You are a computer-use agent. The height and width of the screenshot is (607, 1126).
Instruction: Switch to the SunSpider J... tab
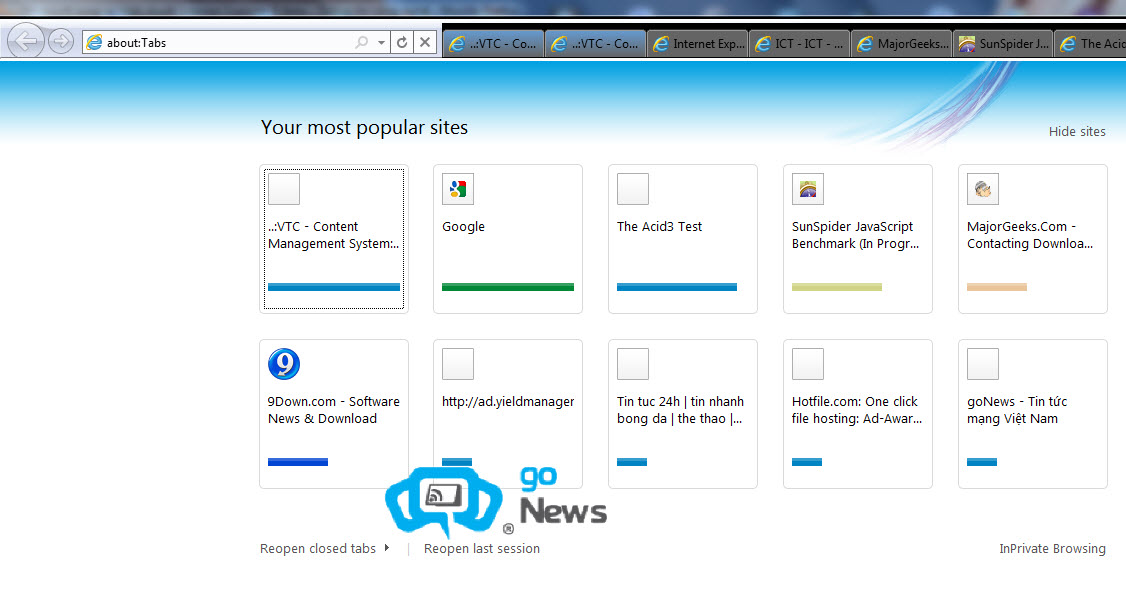click(1003, 44)
